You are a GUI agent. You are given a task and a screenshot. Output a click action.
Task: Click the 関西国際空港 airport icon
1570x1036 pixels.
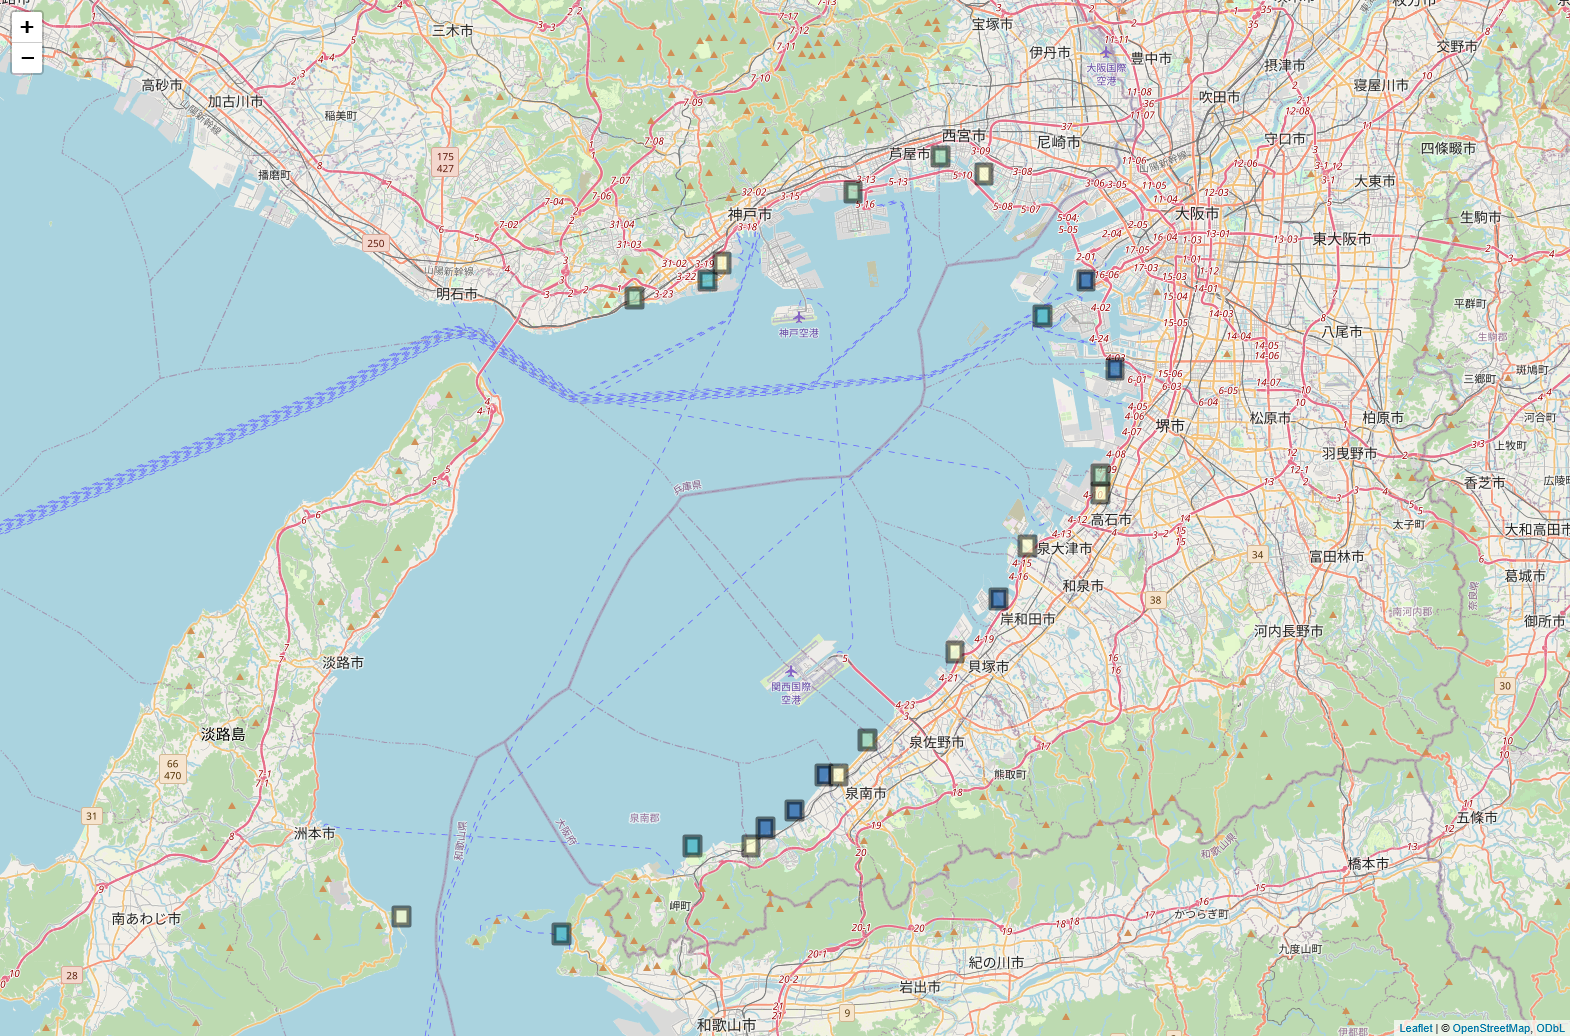[791, 671]
